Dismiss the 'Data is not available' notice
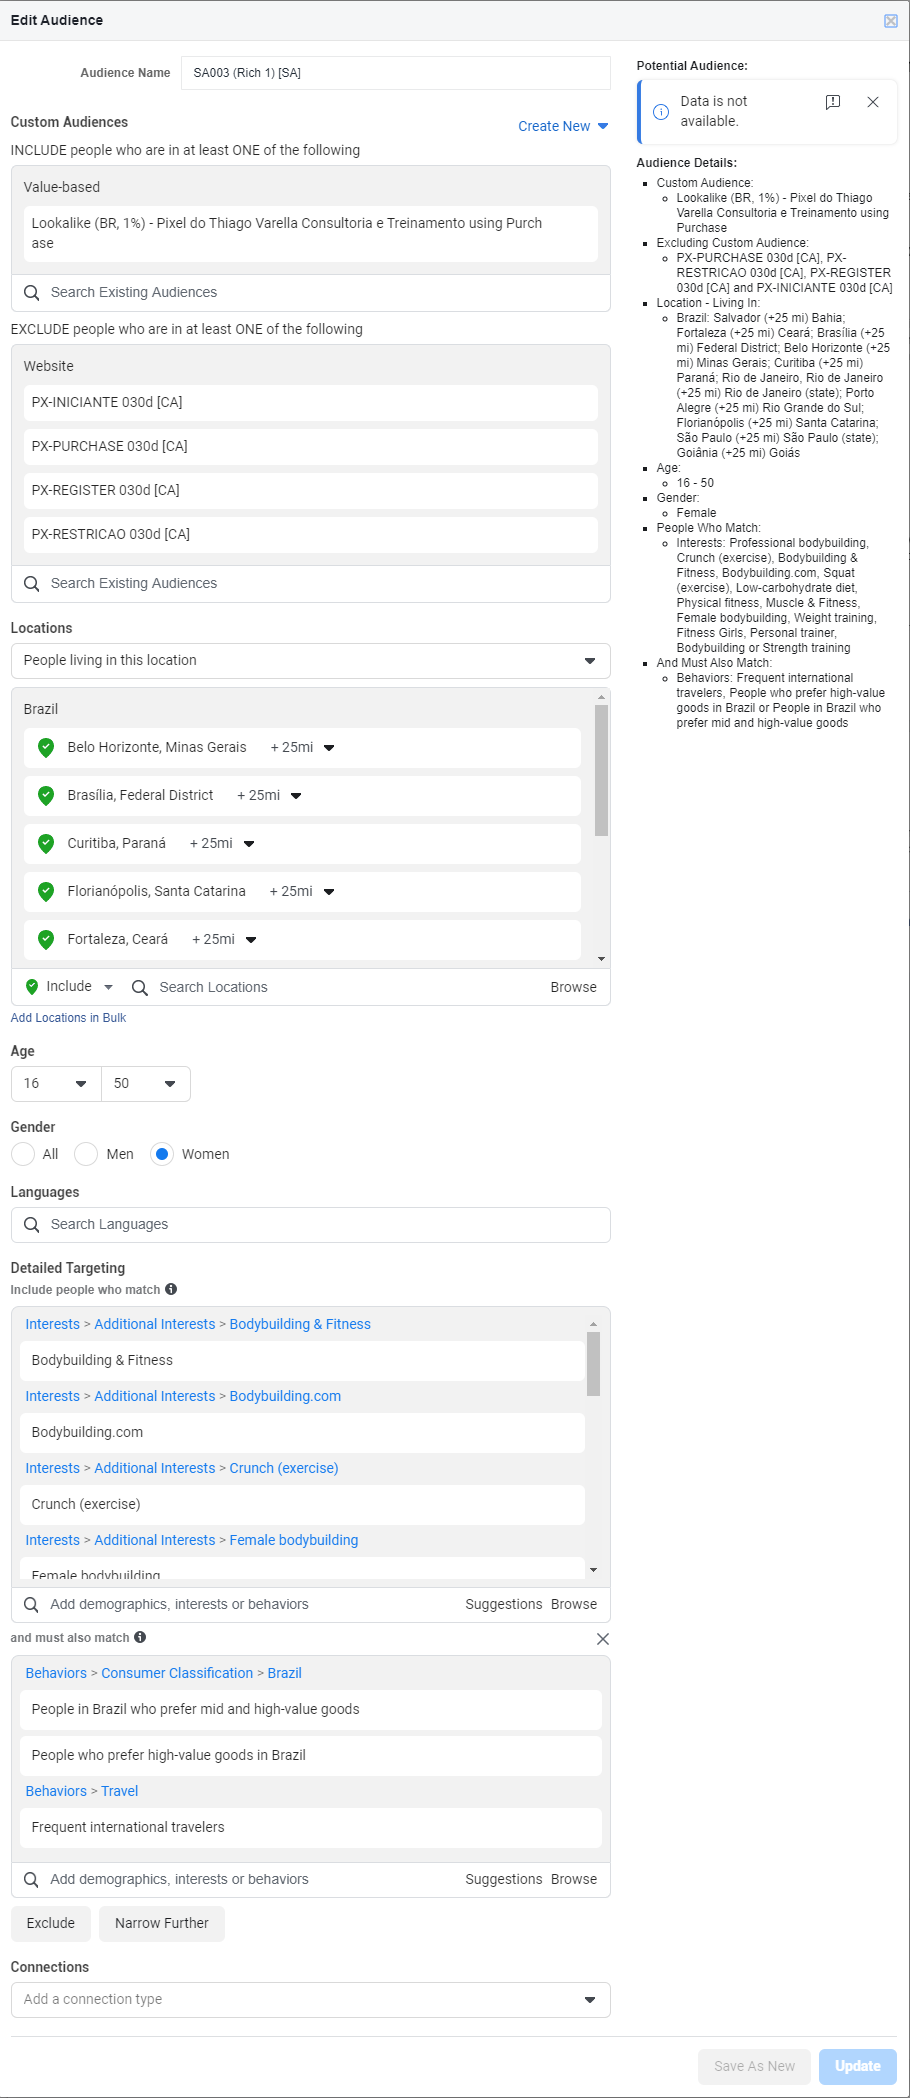 click(873, 102)
